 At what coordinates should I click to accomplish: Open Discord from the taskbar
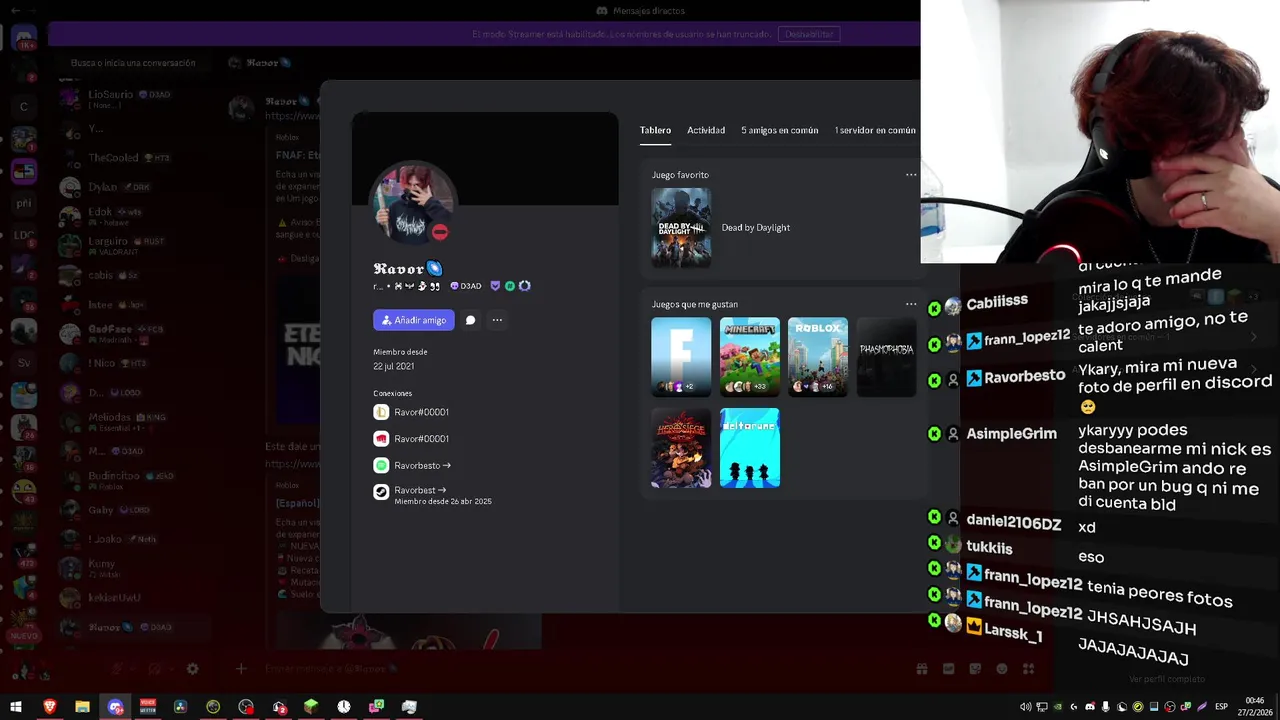click(x=115, y=707)
